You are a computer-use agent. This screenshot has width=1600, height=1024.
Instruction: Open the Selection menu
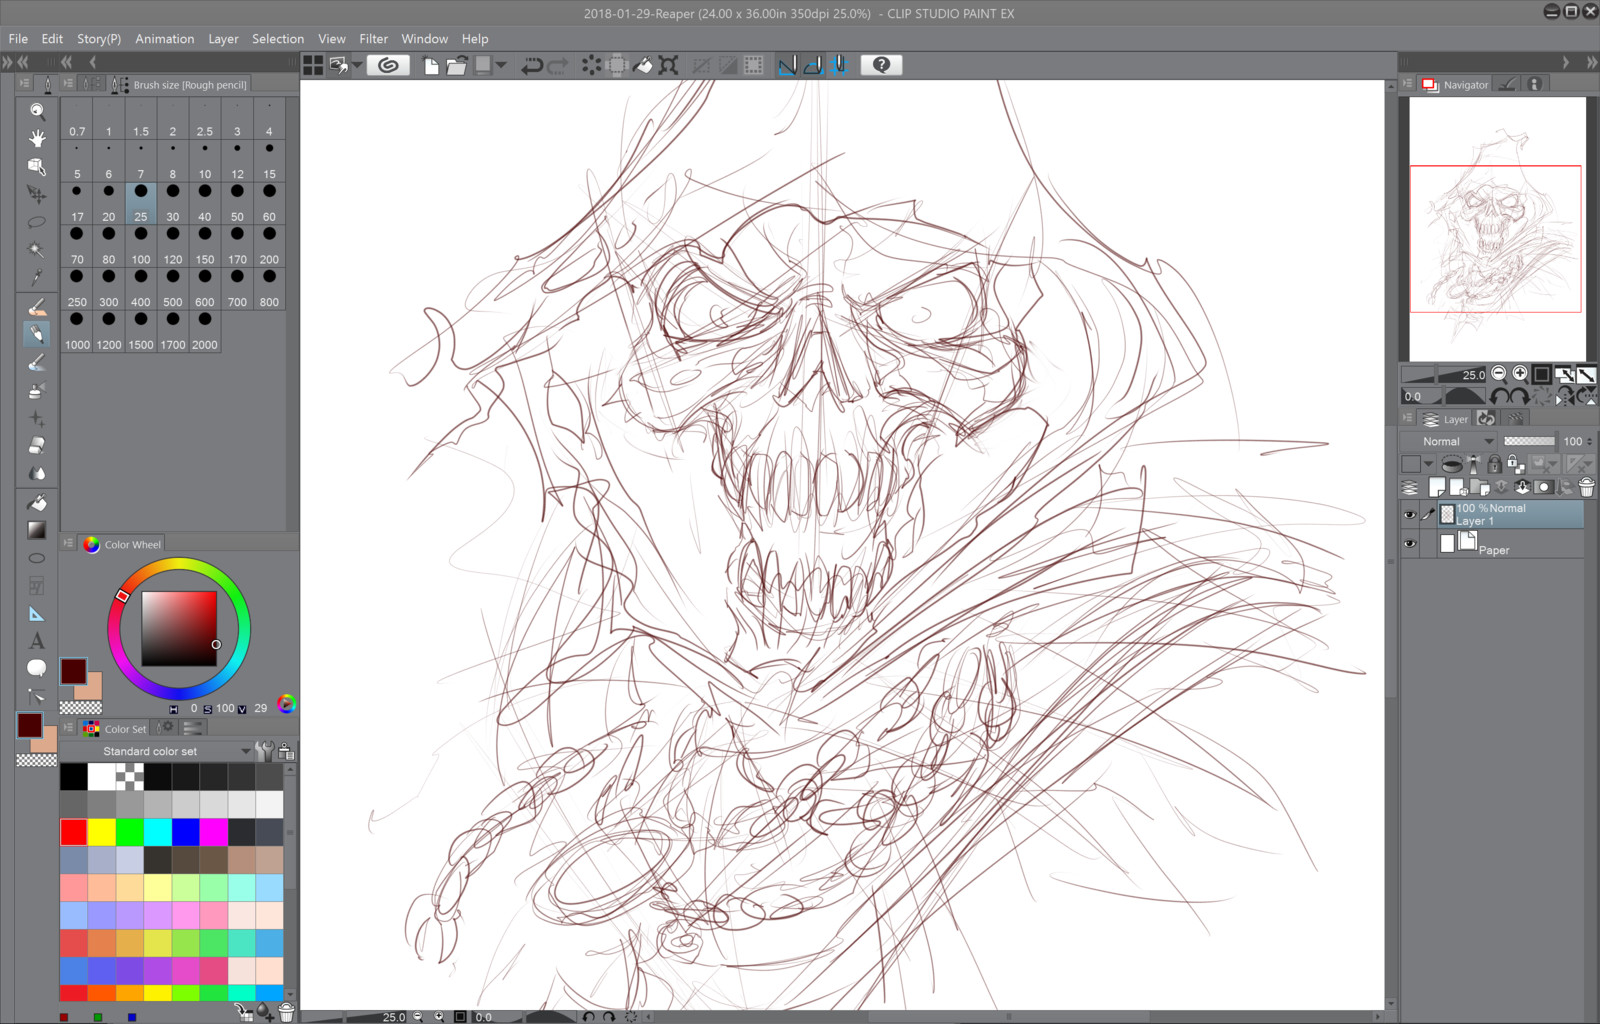tap(278, 39)
